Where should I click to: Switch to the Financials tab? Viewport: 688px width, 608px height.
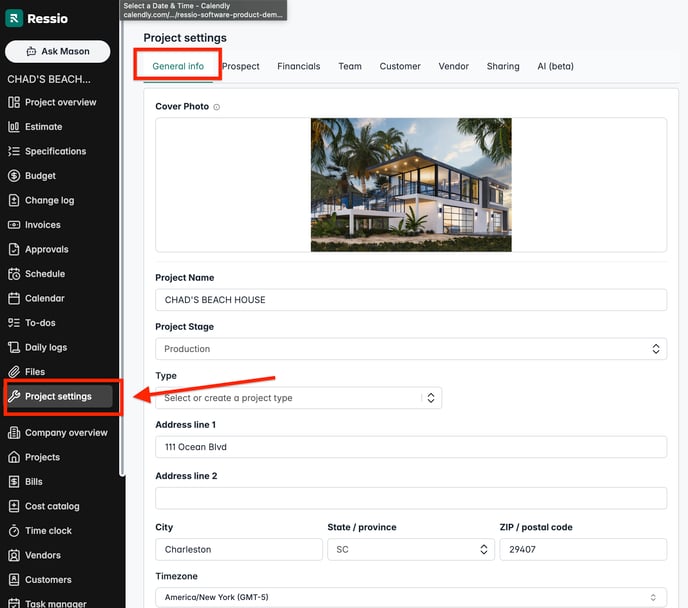[298, 66]
